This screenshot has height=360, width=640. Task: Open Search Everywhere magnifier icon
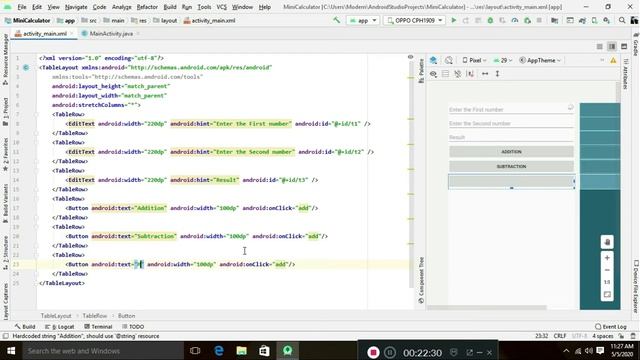click(622, 20)
